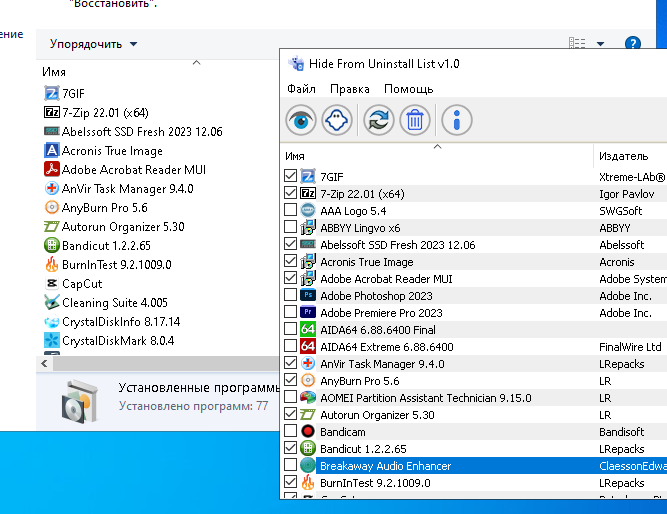
Task: Click the 7GIF icon in Hide From Uninstall list
Action: point(308,177)
